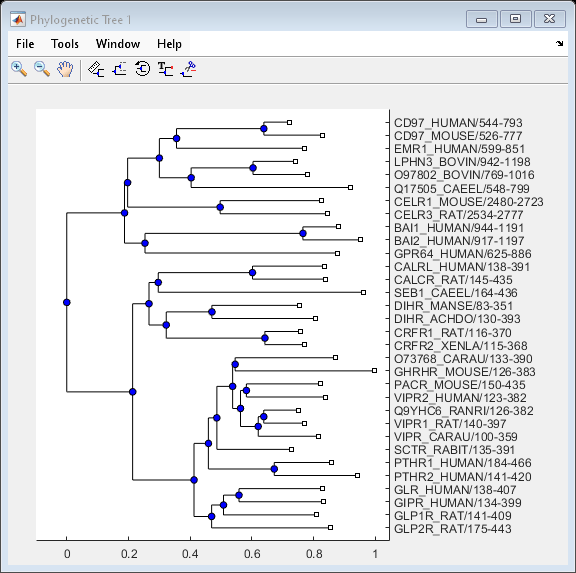The image size is (576, 573).
Task: Dock the figure using corner arrow
Action: pyautogui.click(x=559, y=44)
